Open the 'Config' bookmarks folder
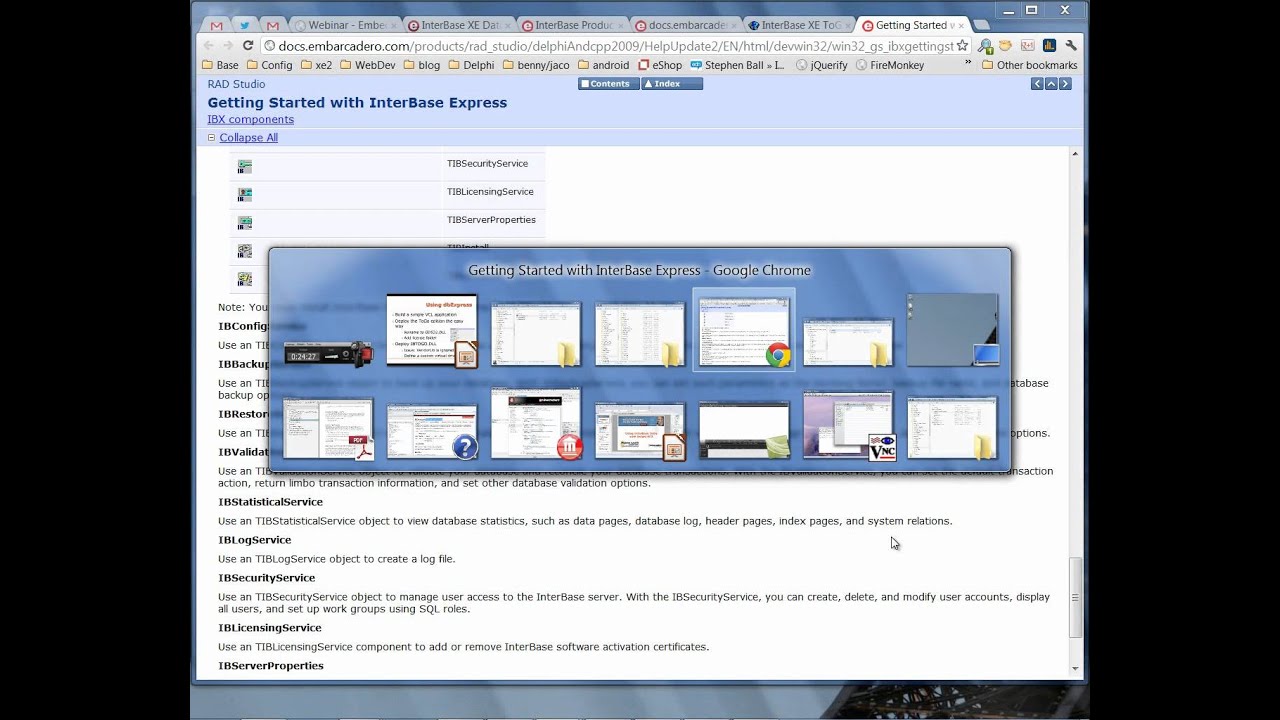Screen dimensions: 1280x720 [269, 65]
